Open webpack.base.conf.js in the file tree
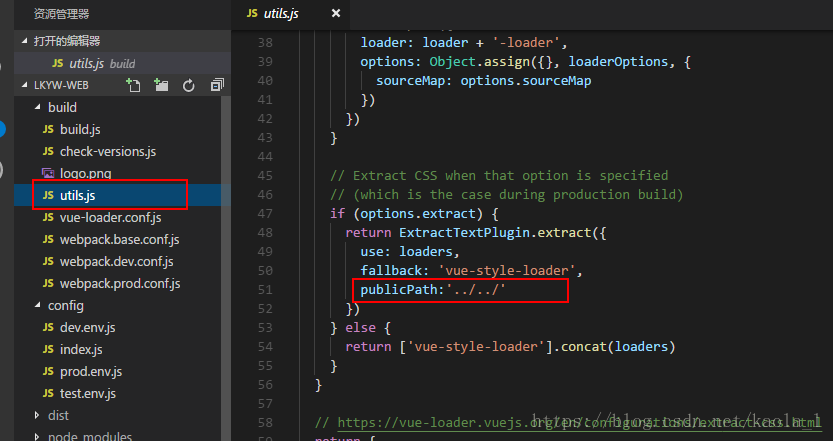Image resolution: width=833 pixels, height=441 pixels. (111, 240)
